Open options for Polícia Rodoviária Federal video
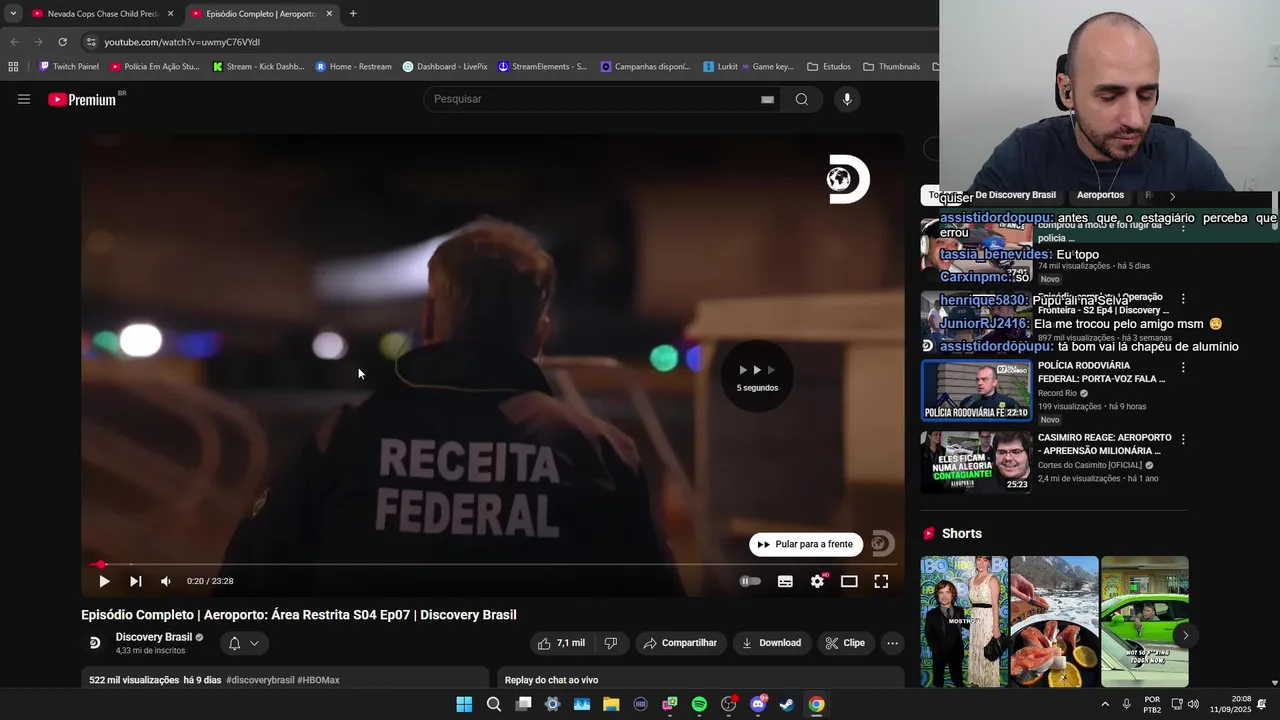This screenshot has width=1280, height=720. 1183,367
